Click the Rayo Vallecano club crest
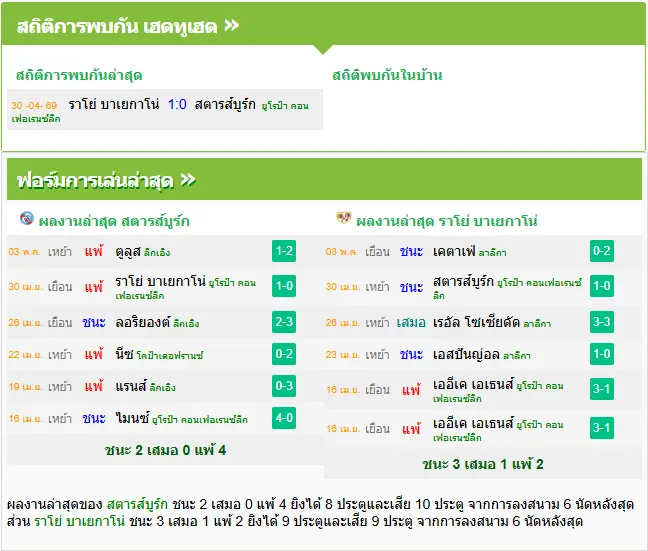The width and height of the screenshot is (648, 551). click(343, 217)
